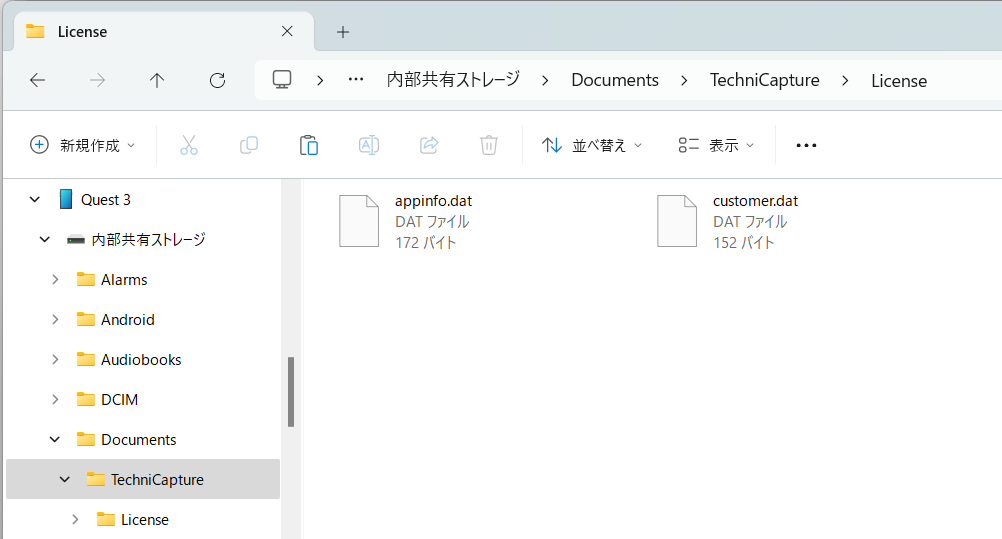The image size is (1002, 539).
Task: Click TechniCapture in the breadcrumb path
Action: pyautogui.click(x=764, y=80)
